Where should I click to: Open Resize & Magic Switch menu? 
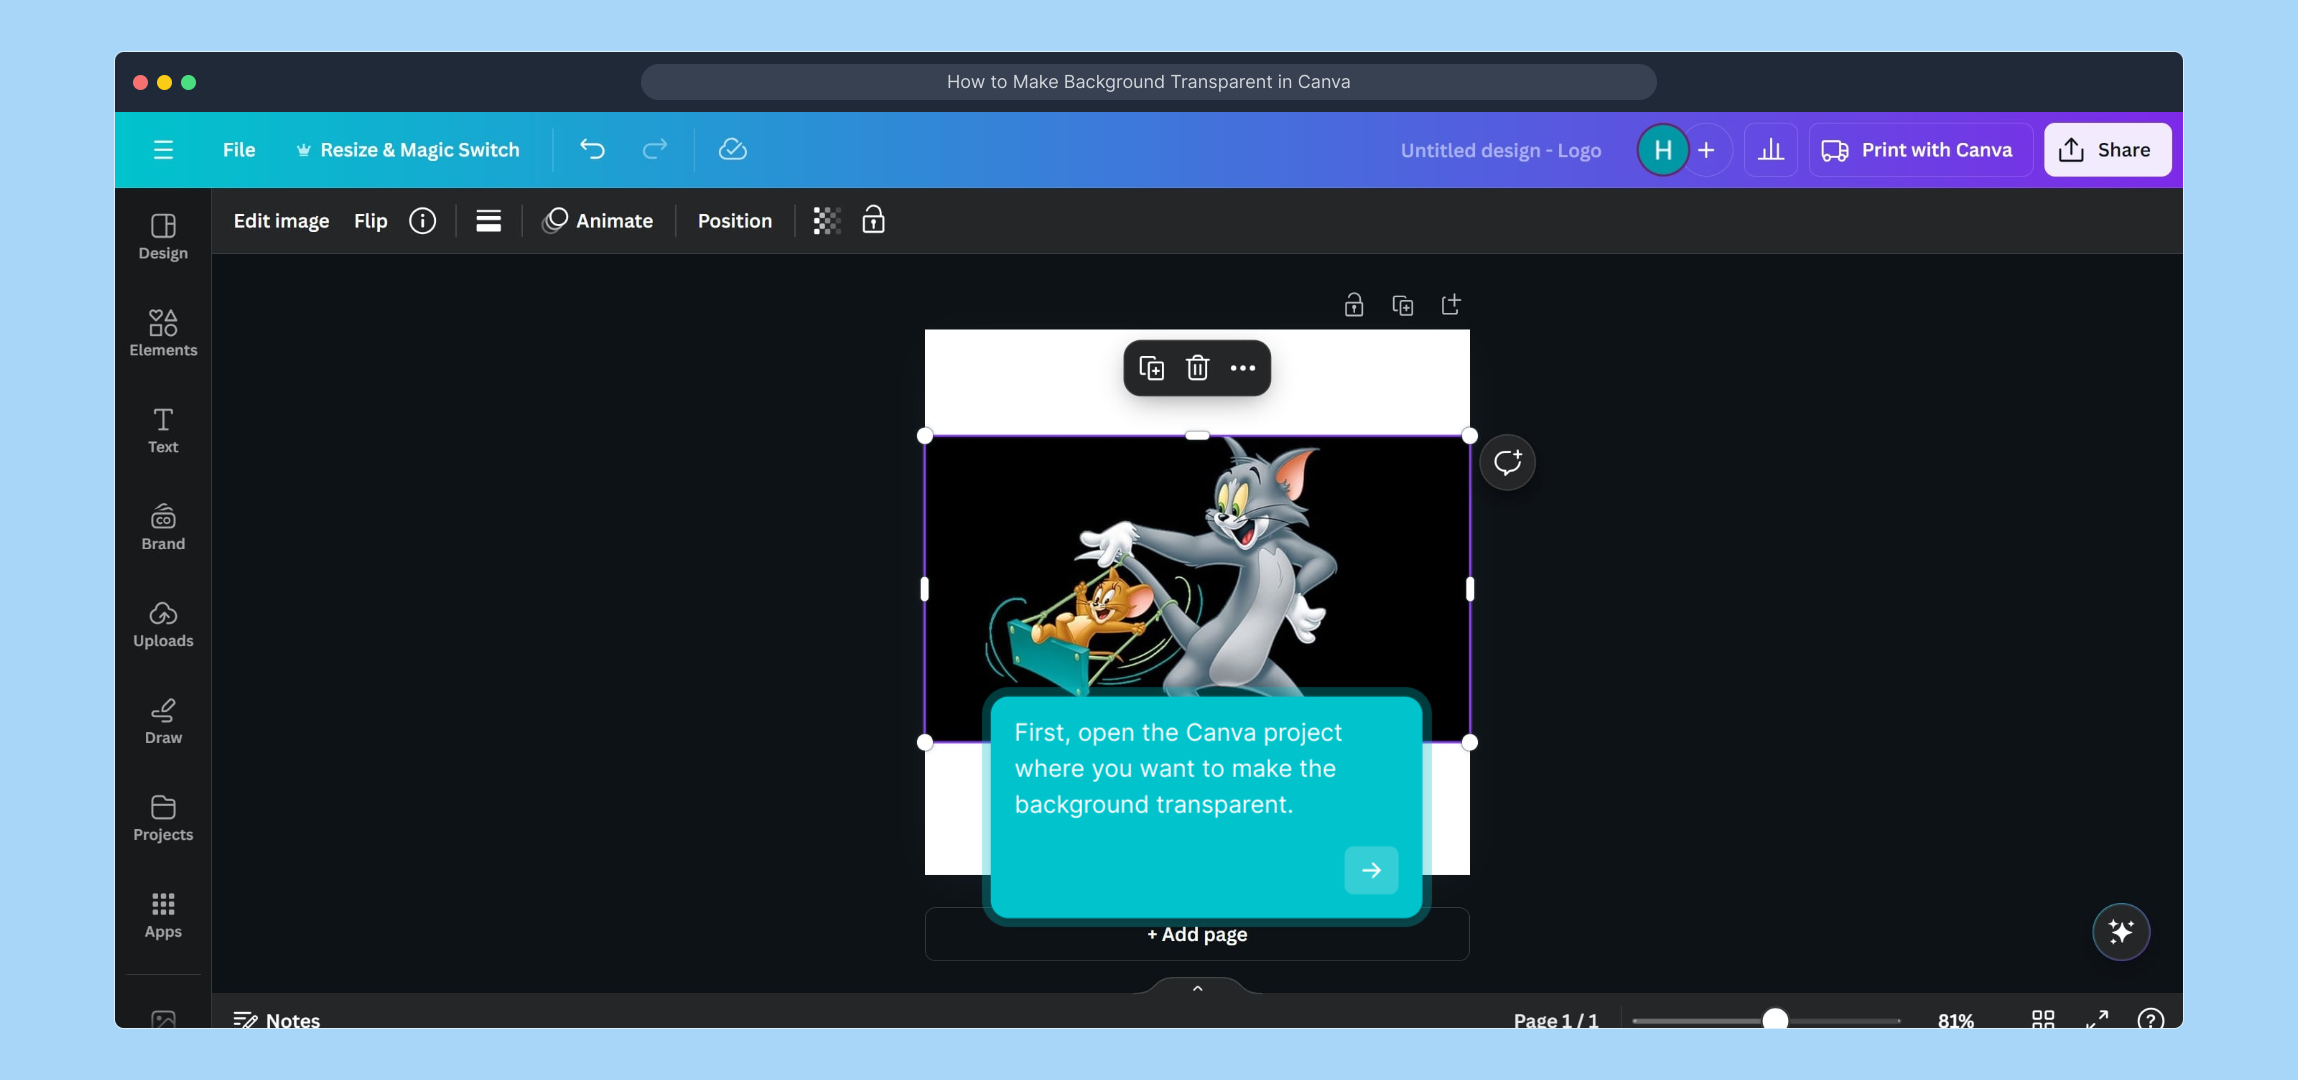coord(408,150)
